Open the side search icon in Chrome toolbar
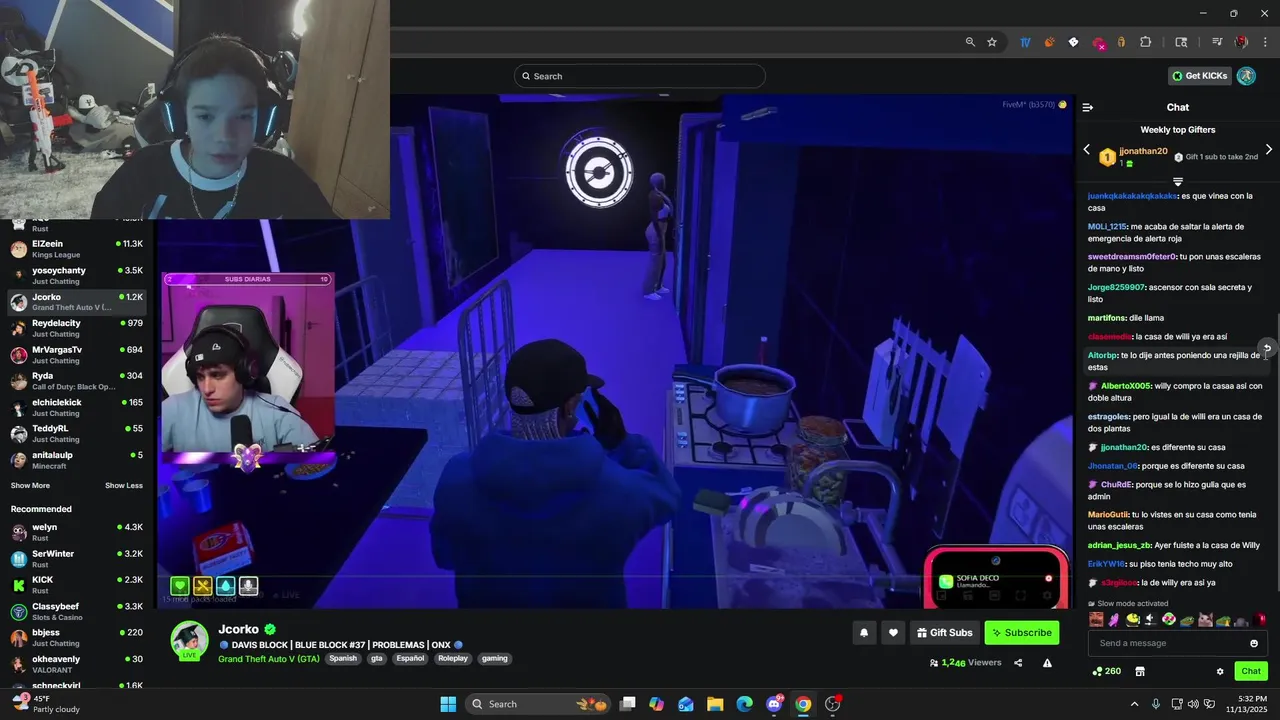Viewport: 1280px width, 720px height. [x=1181, y=42]
